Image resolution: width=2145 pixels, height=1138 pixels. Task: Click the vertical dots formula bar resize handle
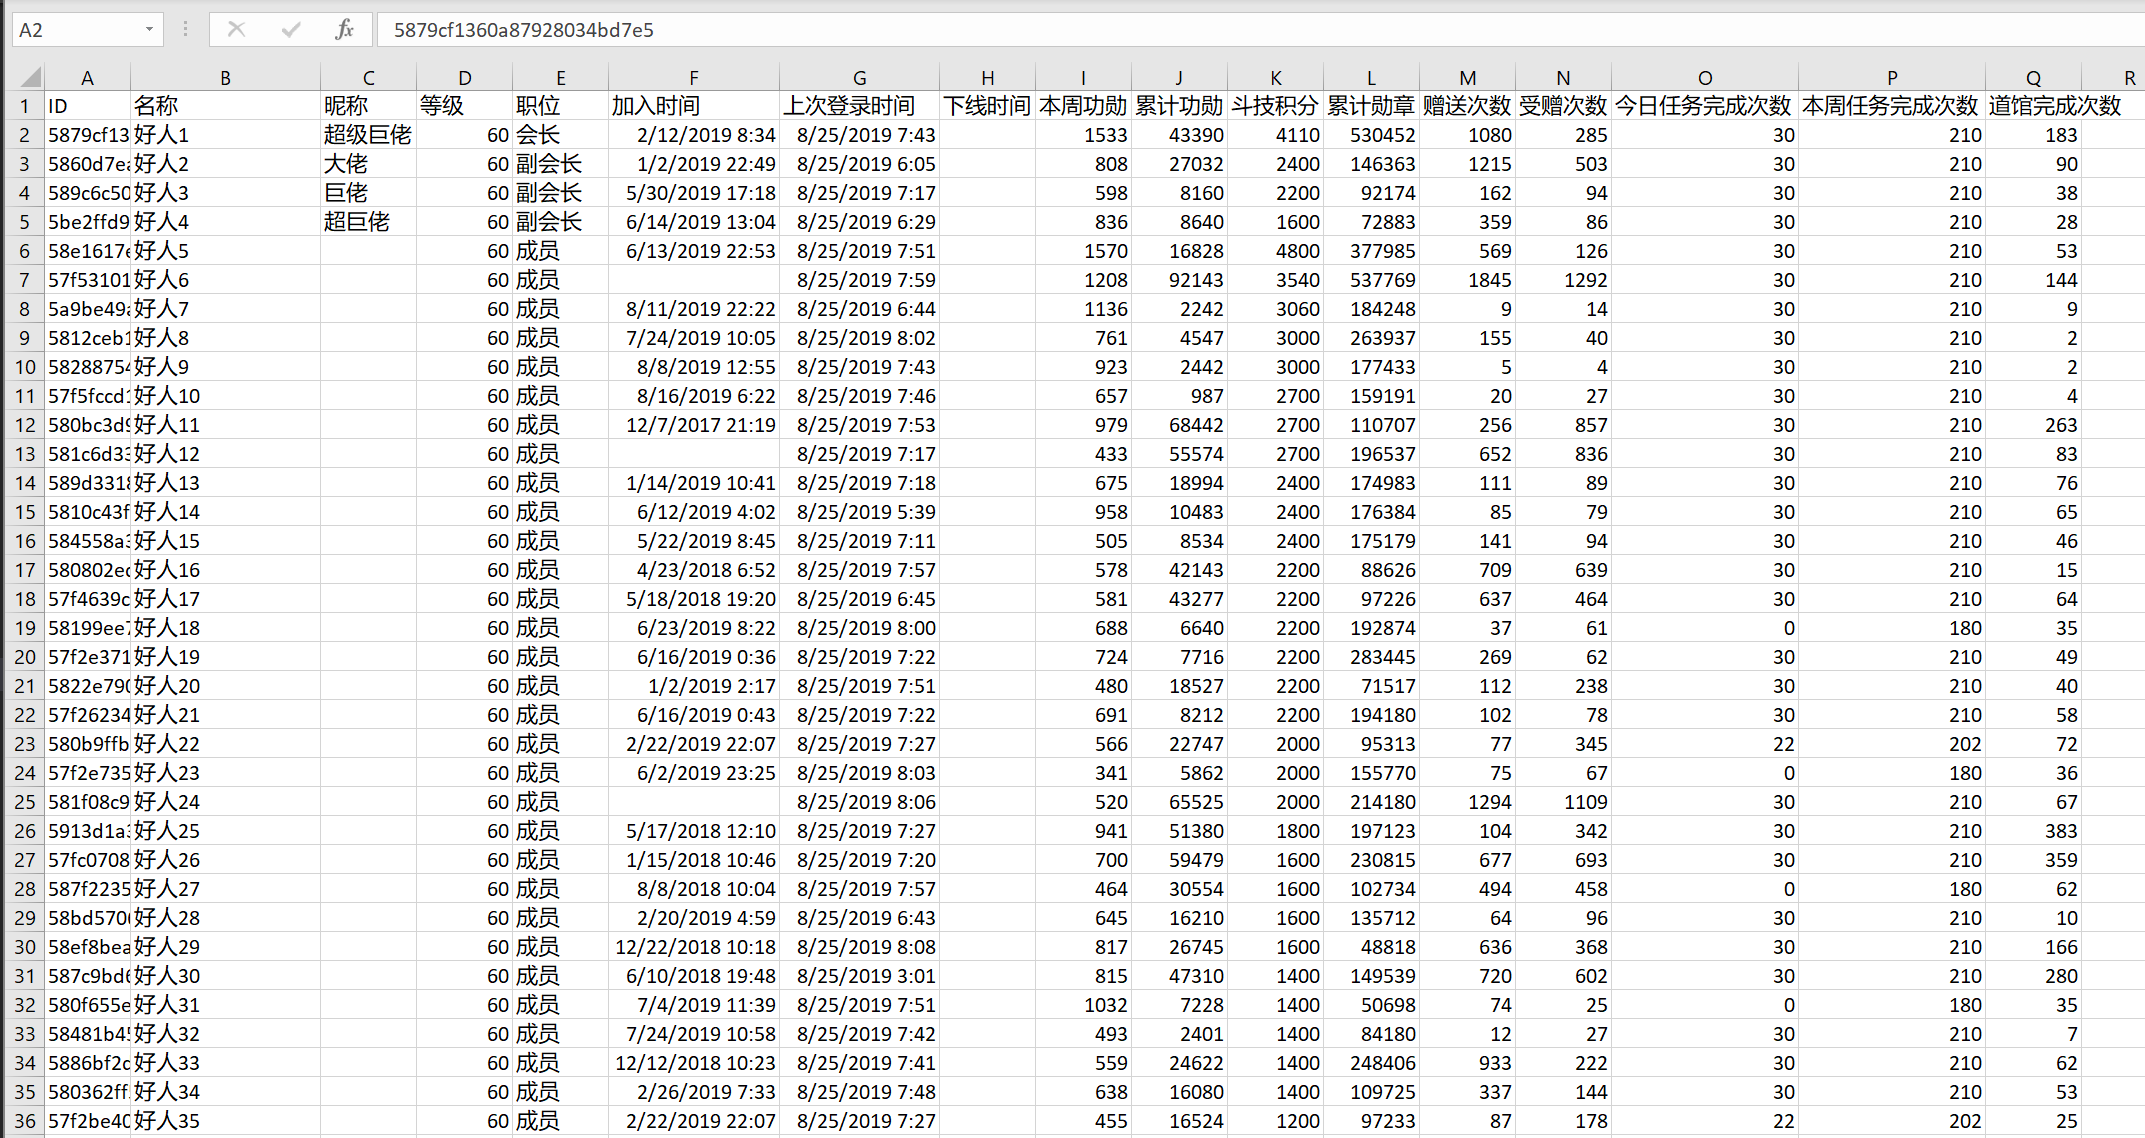tap(185, 30)
